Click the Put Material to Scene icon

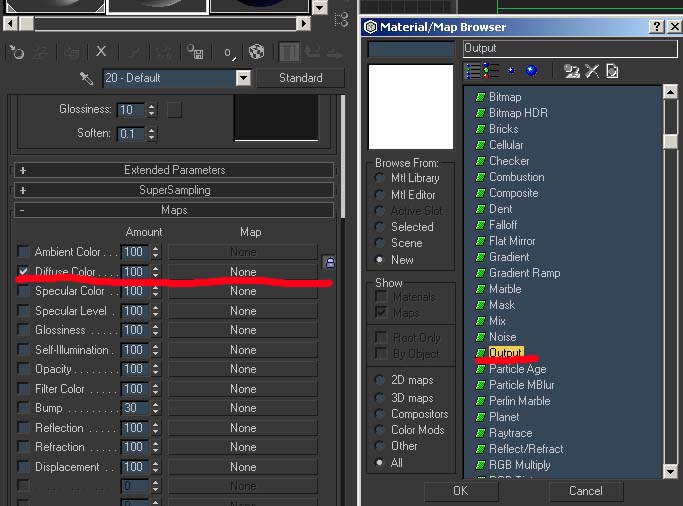pyautogui.click(x=41, y=53)
